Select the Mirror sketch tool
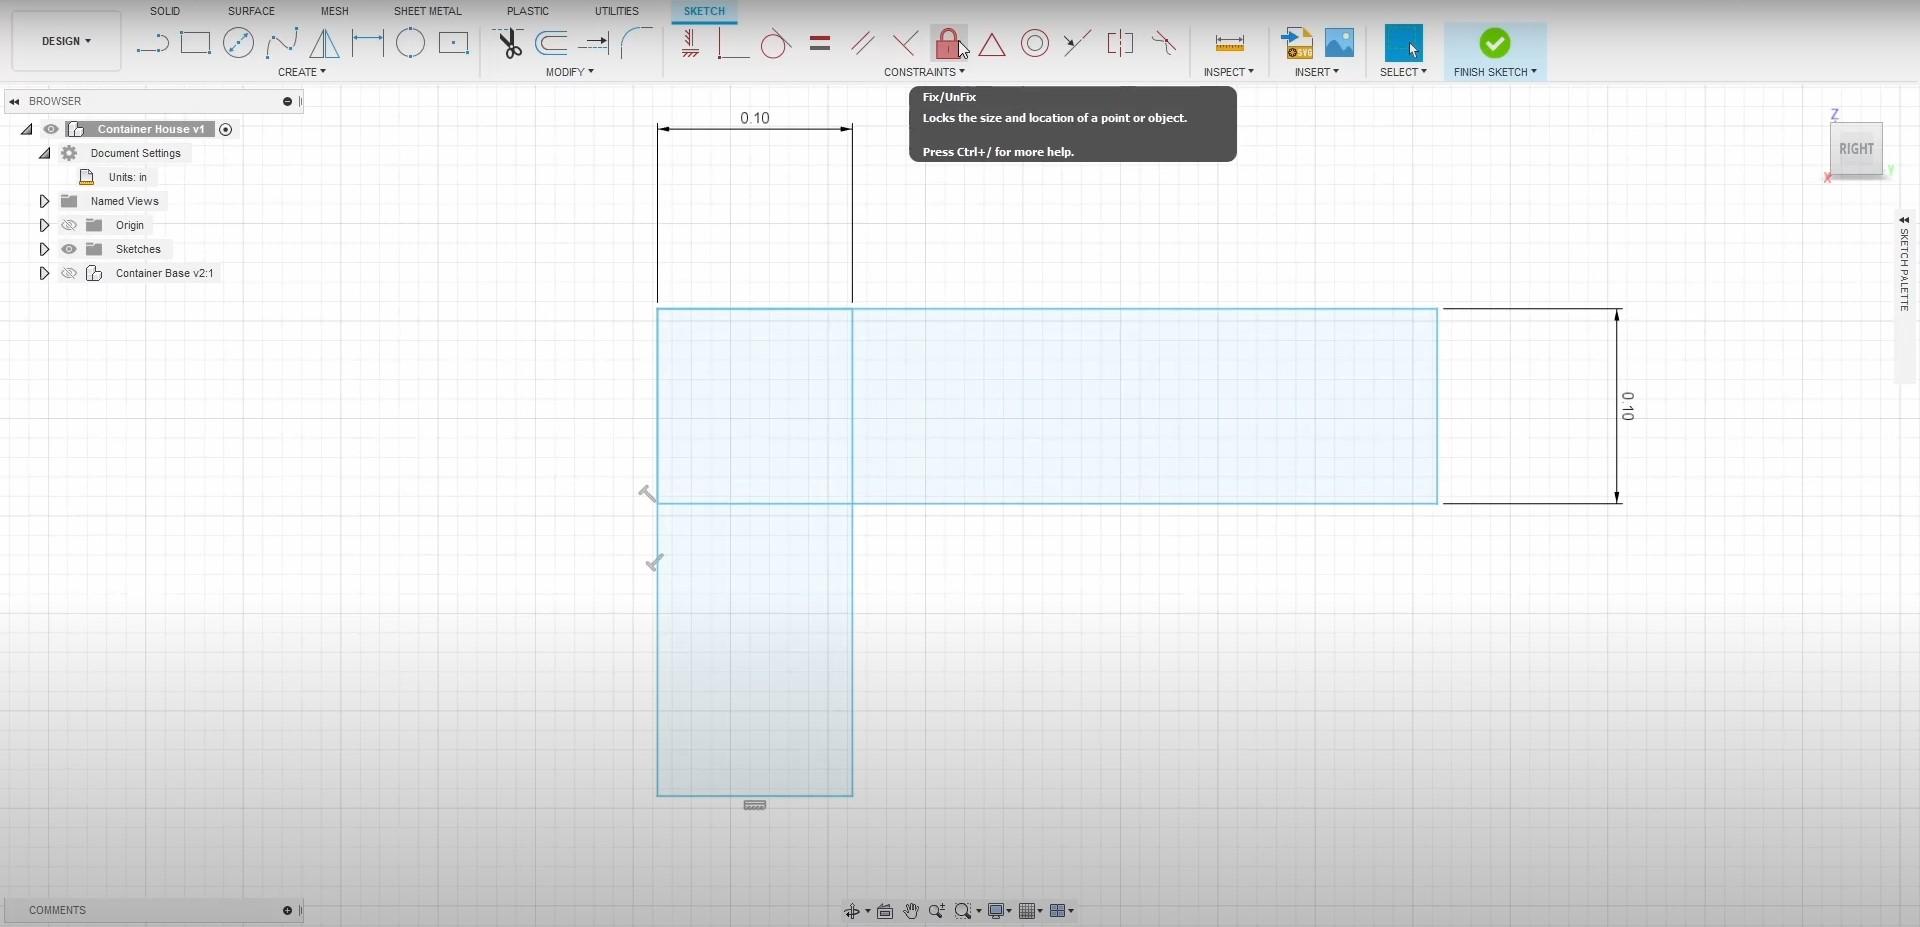 pos(324,43)
